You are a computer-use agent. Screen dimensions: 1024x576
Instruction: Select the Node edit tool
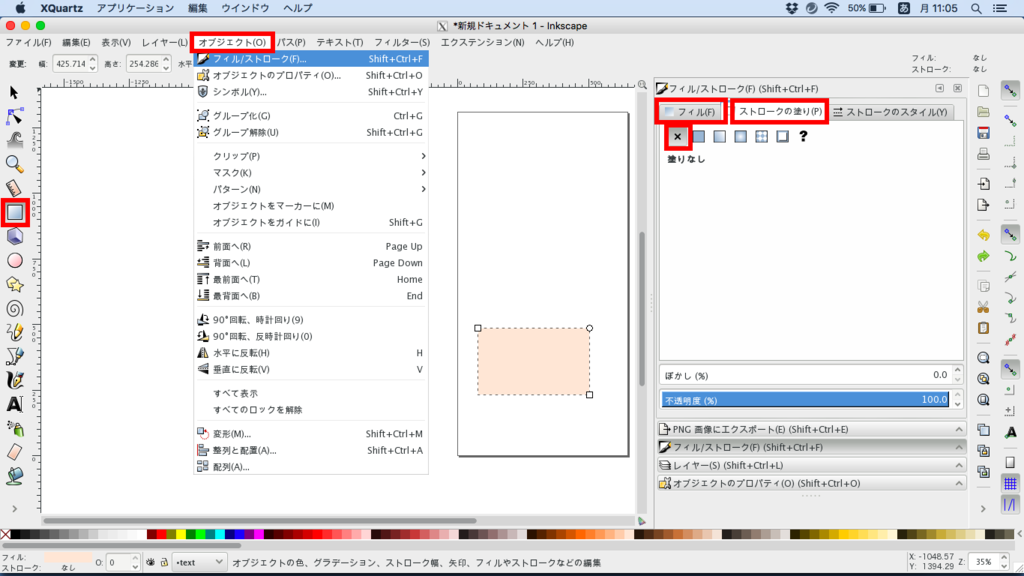(14, 116)
